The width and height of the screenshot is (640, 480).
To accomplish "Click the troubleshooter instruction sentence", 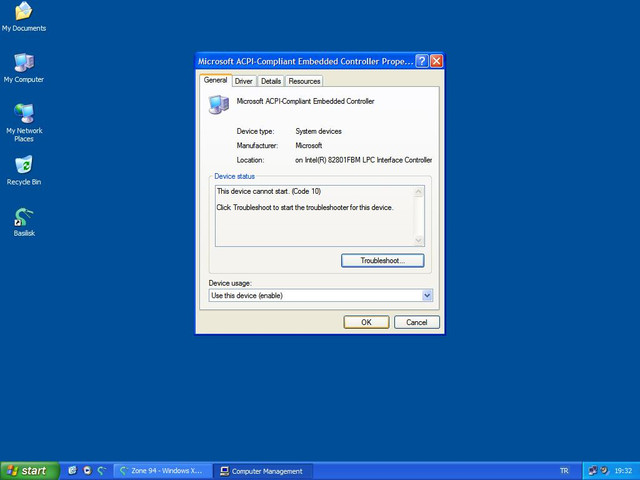I will (305, 207).
